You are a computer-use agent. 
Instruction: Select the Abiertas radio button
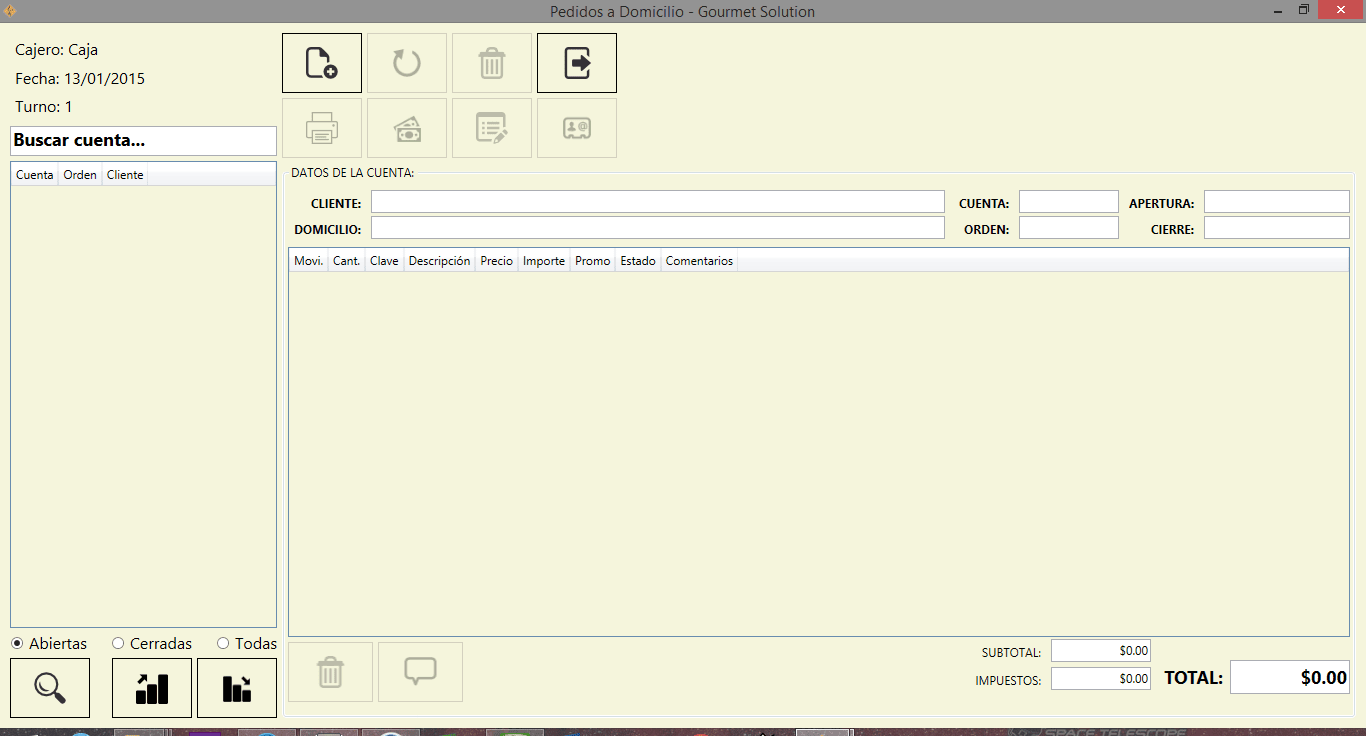coord(18,644)
